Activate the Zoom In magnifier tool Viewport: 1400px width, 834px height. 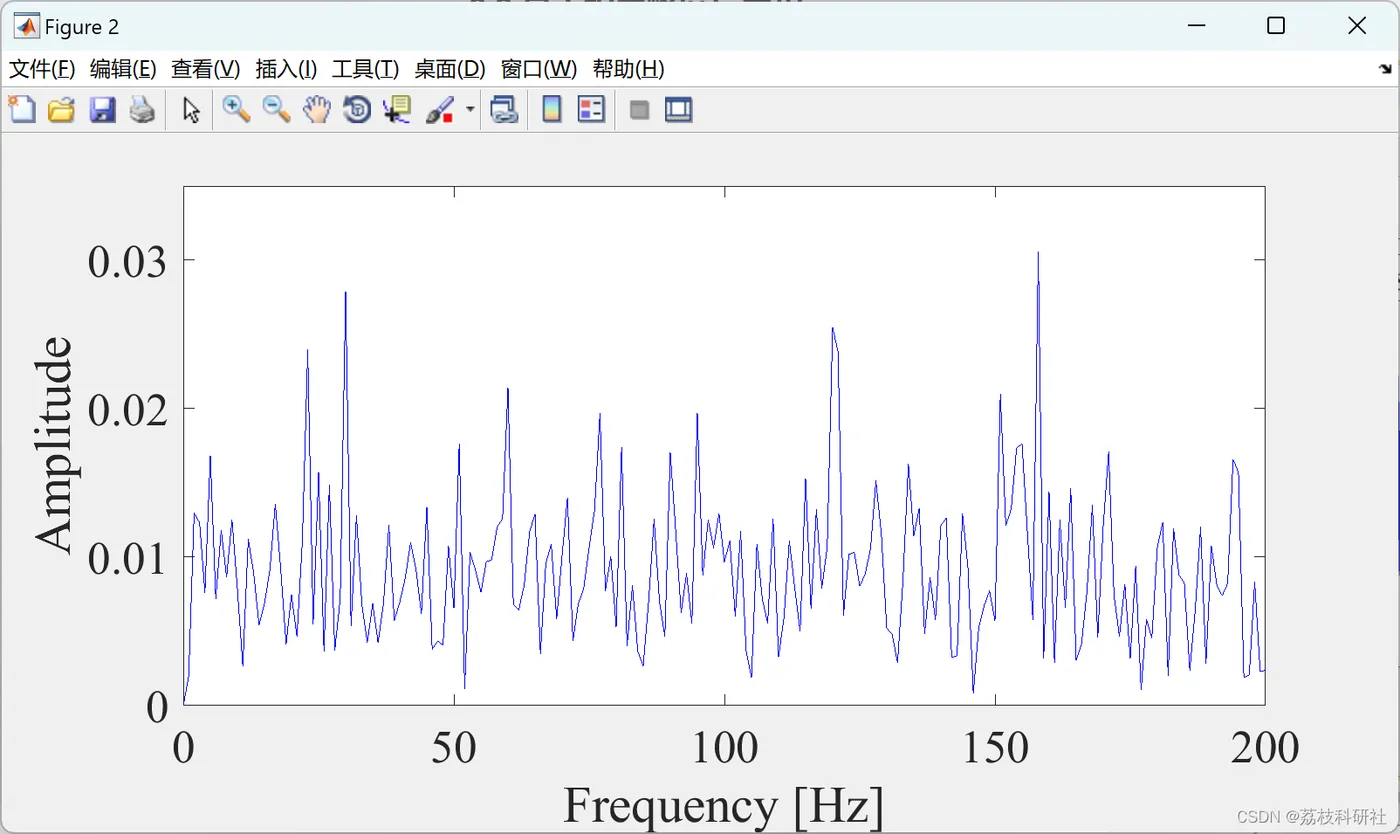(236, 109)
